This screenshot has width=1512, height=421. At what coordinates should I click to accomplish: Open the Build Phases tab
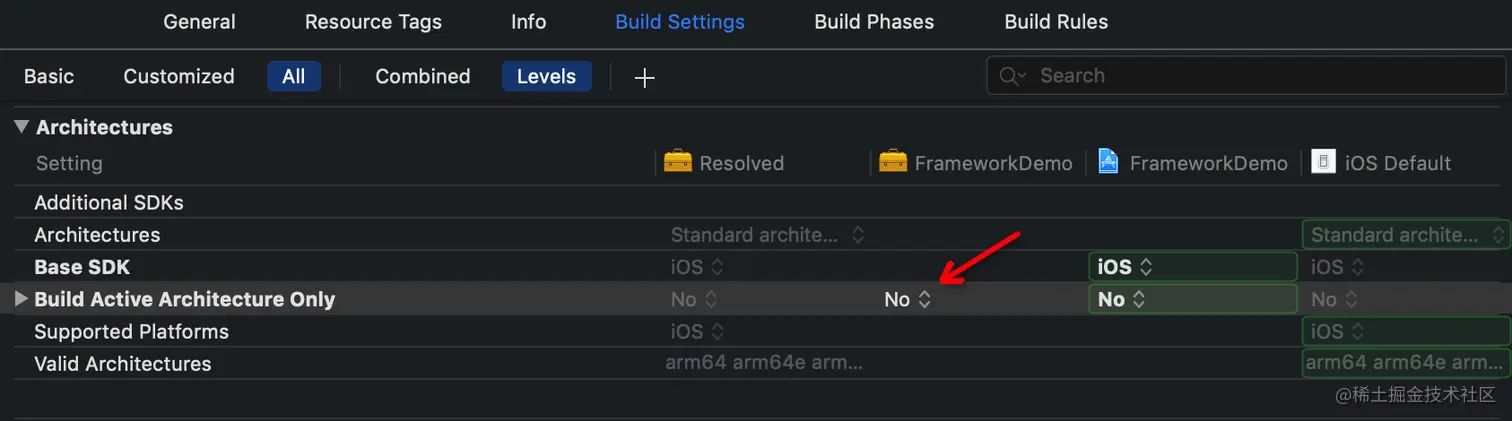click(874, 21)
